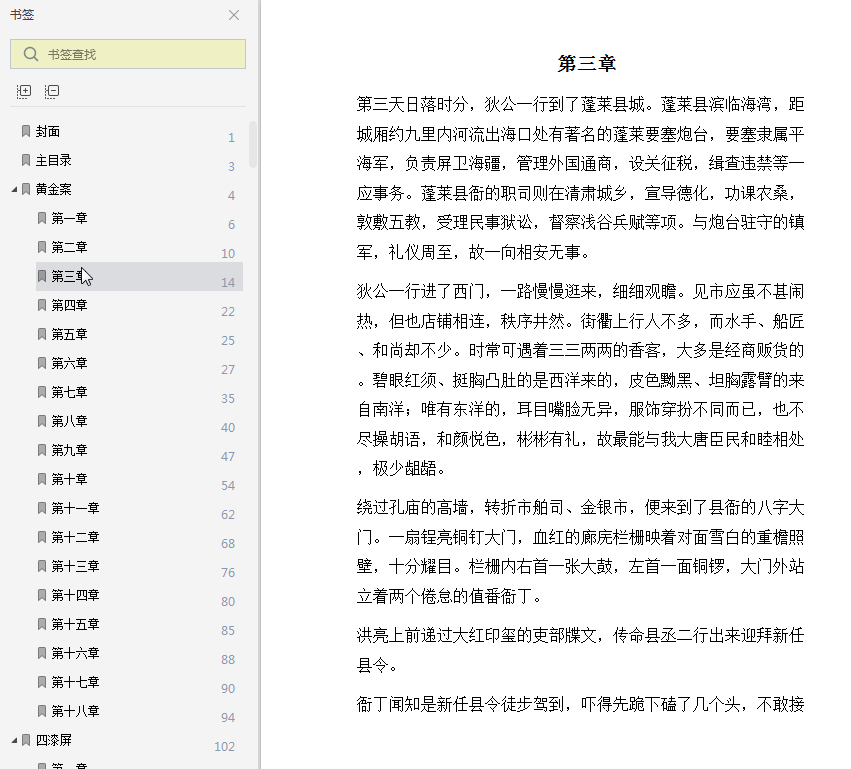
Task: Jump to 第一章 bookmark
Action: (69, 219)
